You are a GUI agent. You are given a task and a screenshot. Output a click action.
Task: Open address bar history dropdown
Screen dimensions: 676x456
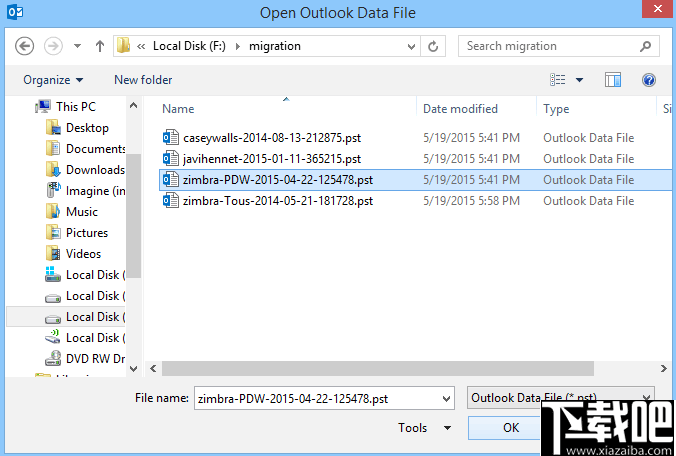coord(411,46)
